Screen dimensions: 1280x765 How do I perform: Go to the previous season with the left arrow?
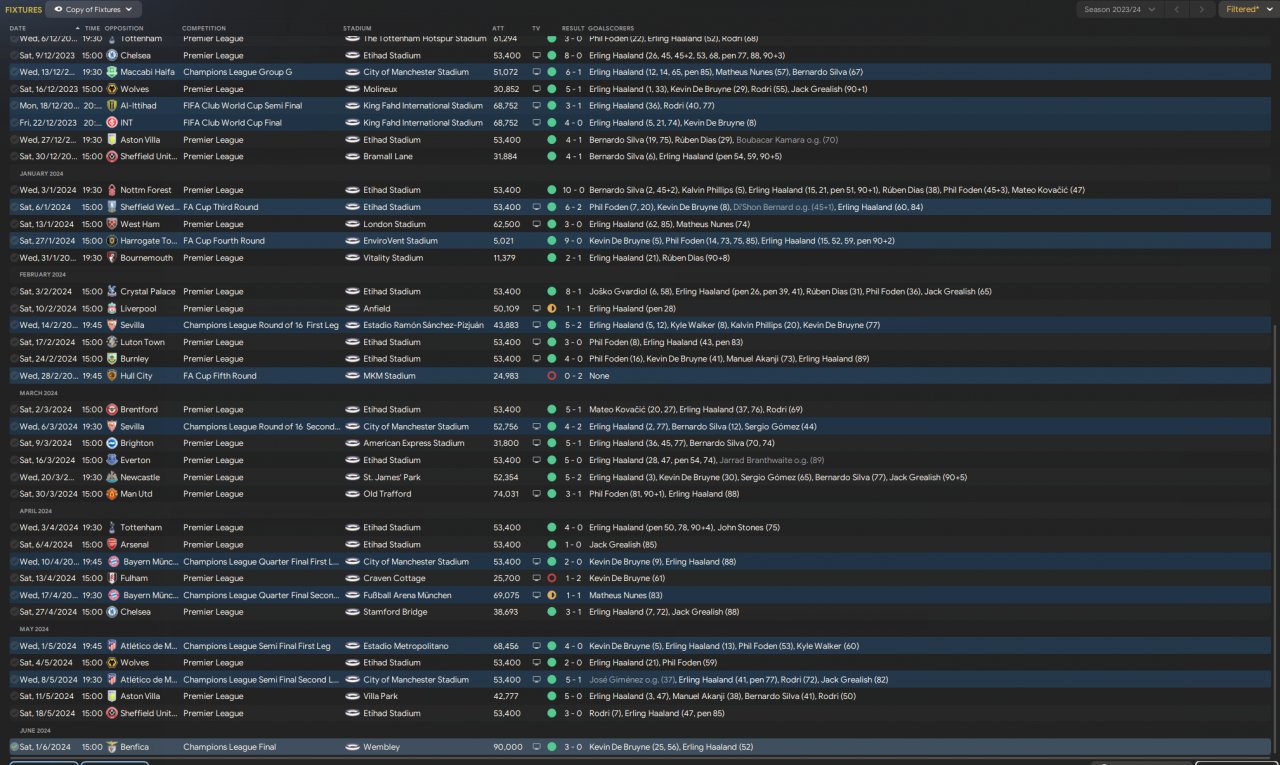(1178, 9)
